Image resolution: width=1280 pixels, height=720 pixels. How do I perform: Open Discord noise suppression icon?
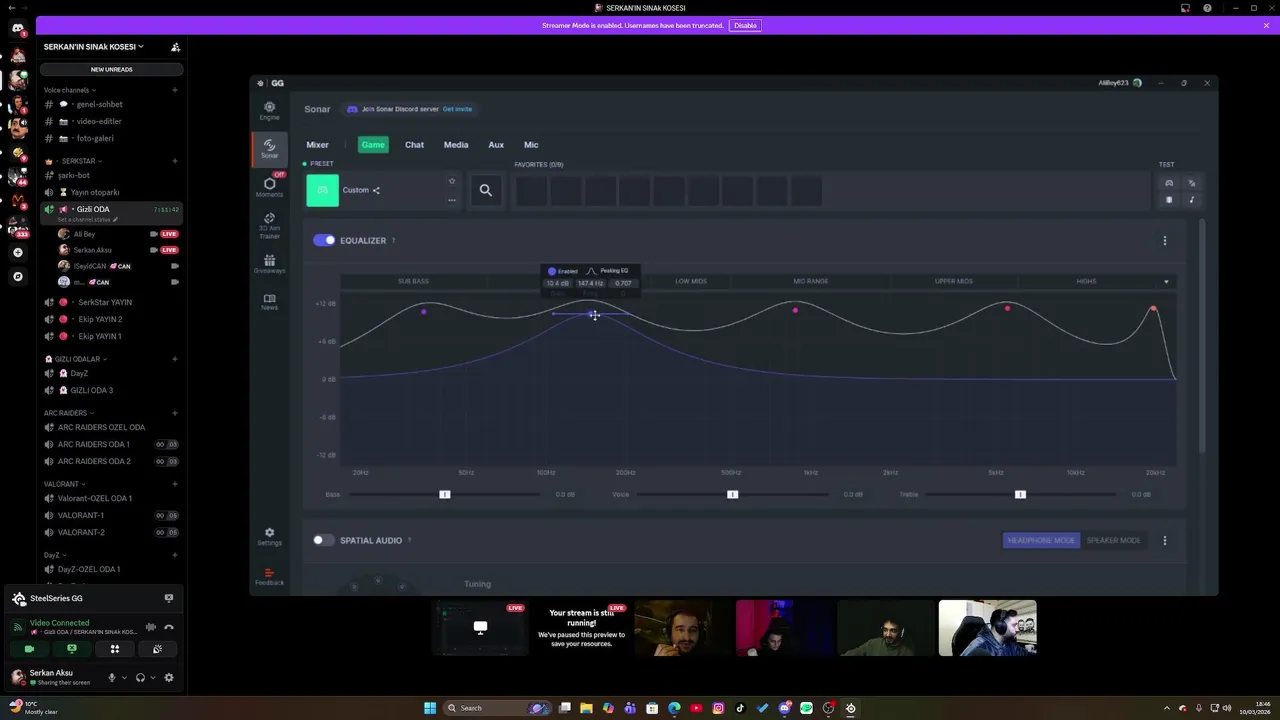point(151,627)
